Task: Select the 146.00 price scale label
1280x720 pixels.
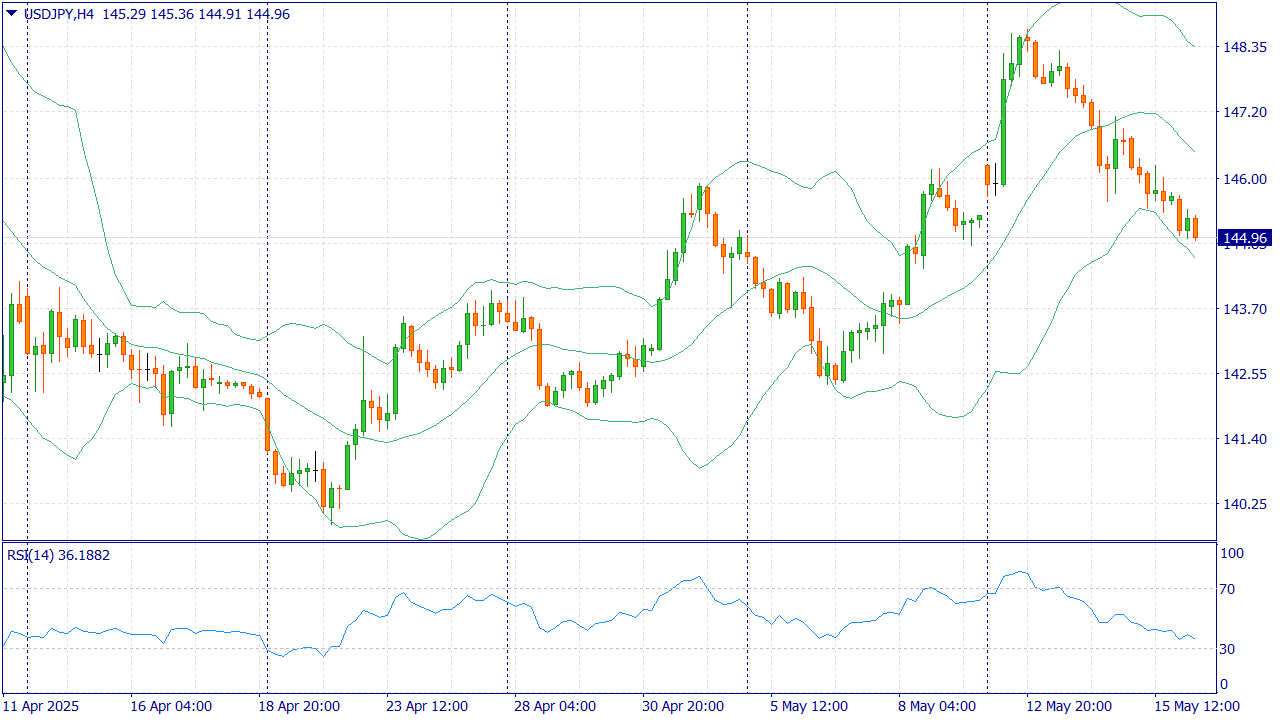Action: click(x=1244, y=179)
